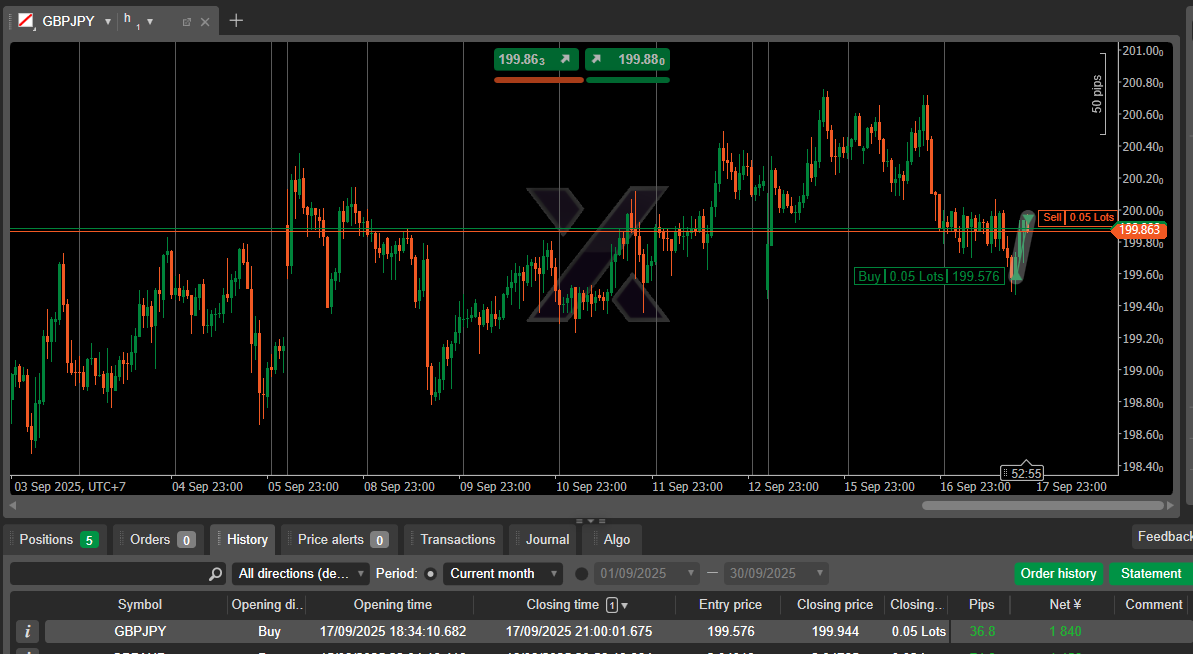
Task: Close the GBPJPY chart tab
Action: pos(206,21)
